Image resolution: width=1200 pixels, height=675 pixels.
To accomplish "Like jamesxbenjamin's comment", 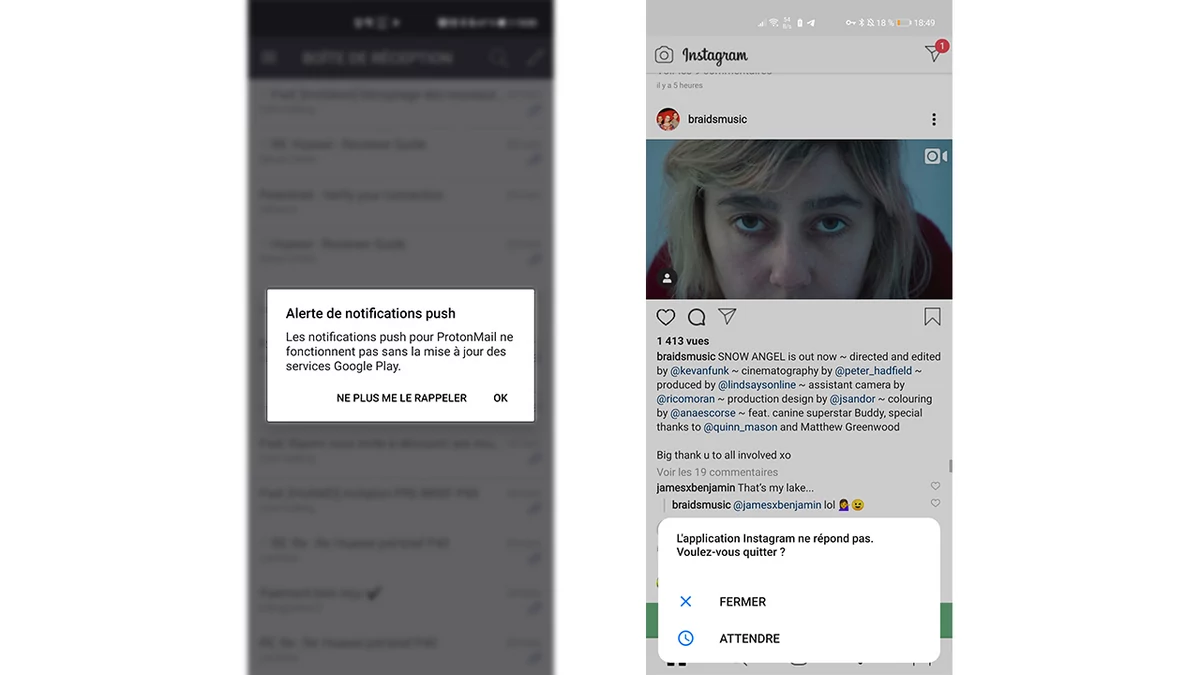I will pyautogui.click(x=935, y=487).
